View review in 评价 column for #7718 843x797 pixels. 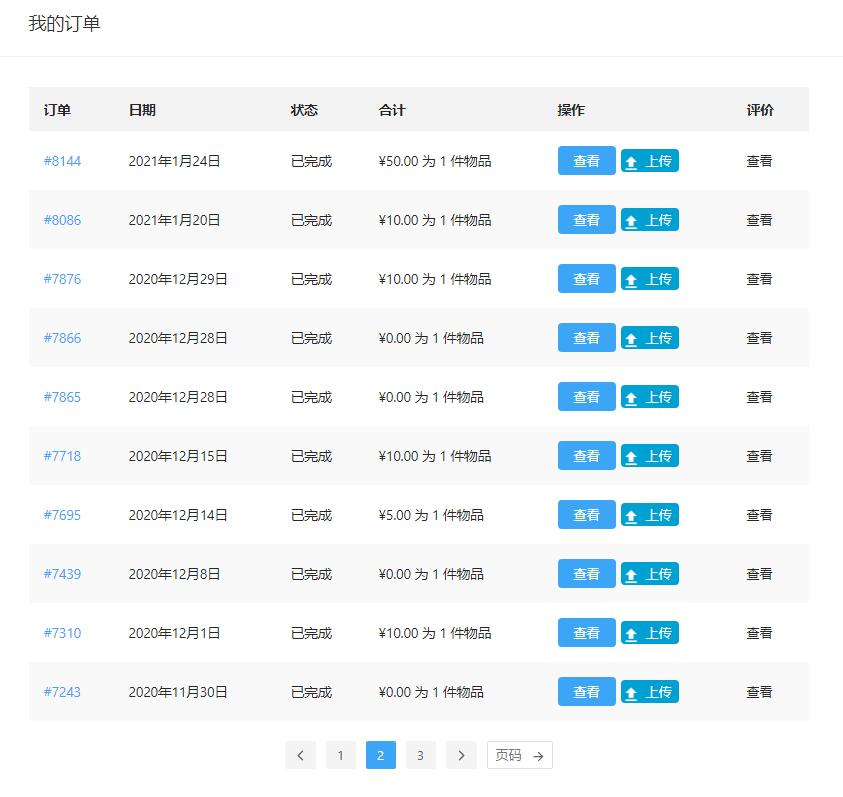(x=759, y=456)
